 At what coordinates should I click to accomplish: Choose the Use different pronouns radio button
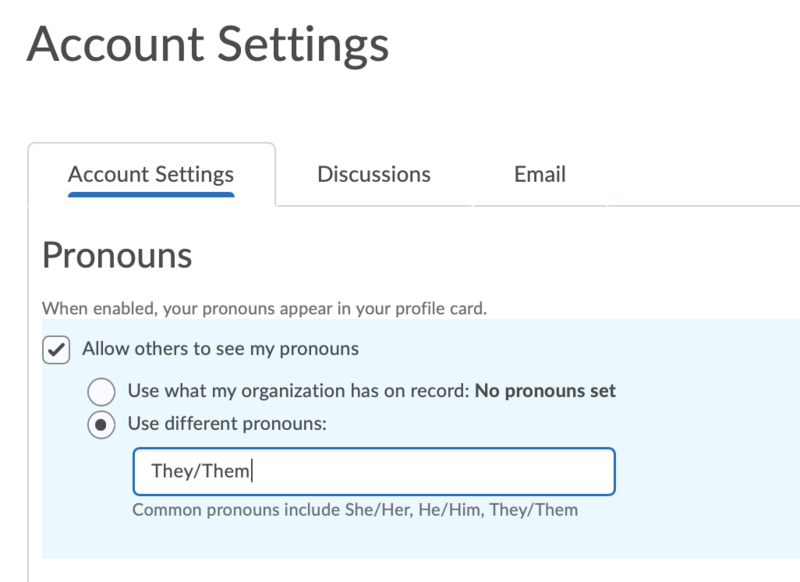[101, 424]
